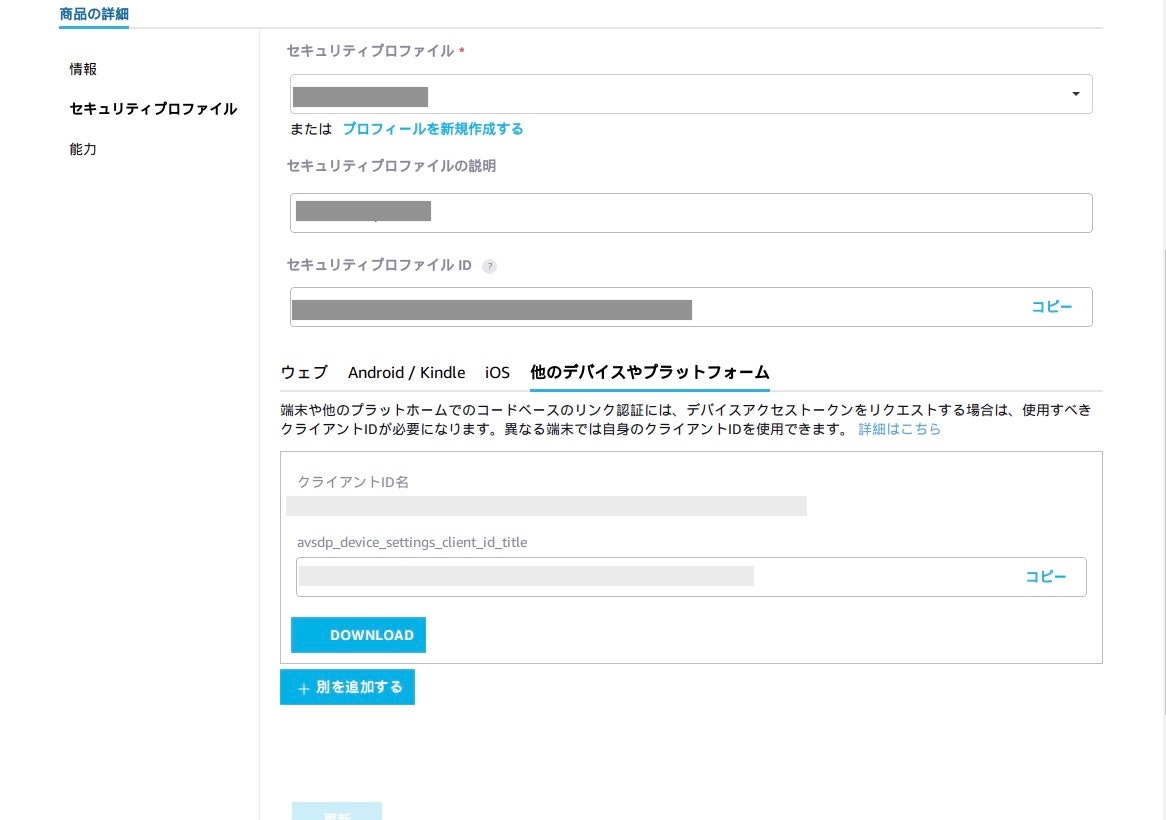Switch to the ウェブ tab
Image resolution: width=1166 pixels, height=820 pixels.
click(304, 372)
